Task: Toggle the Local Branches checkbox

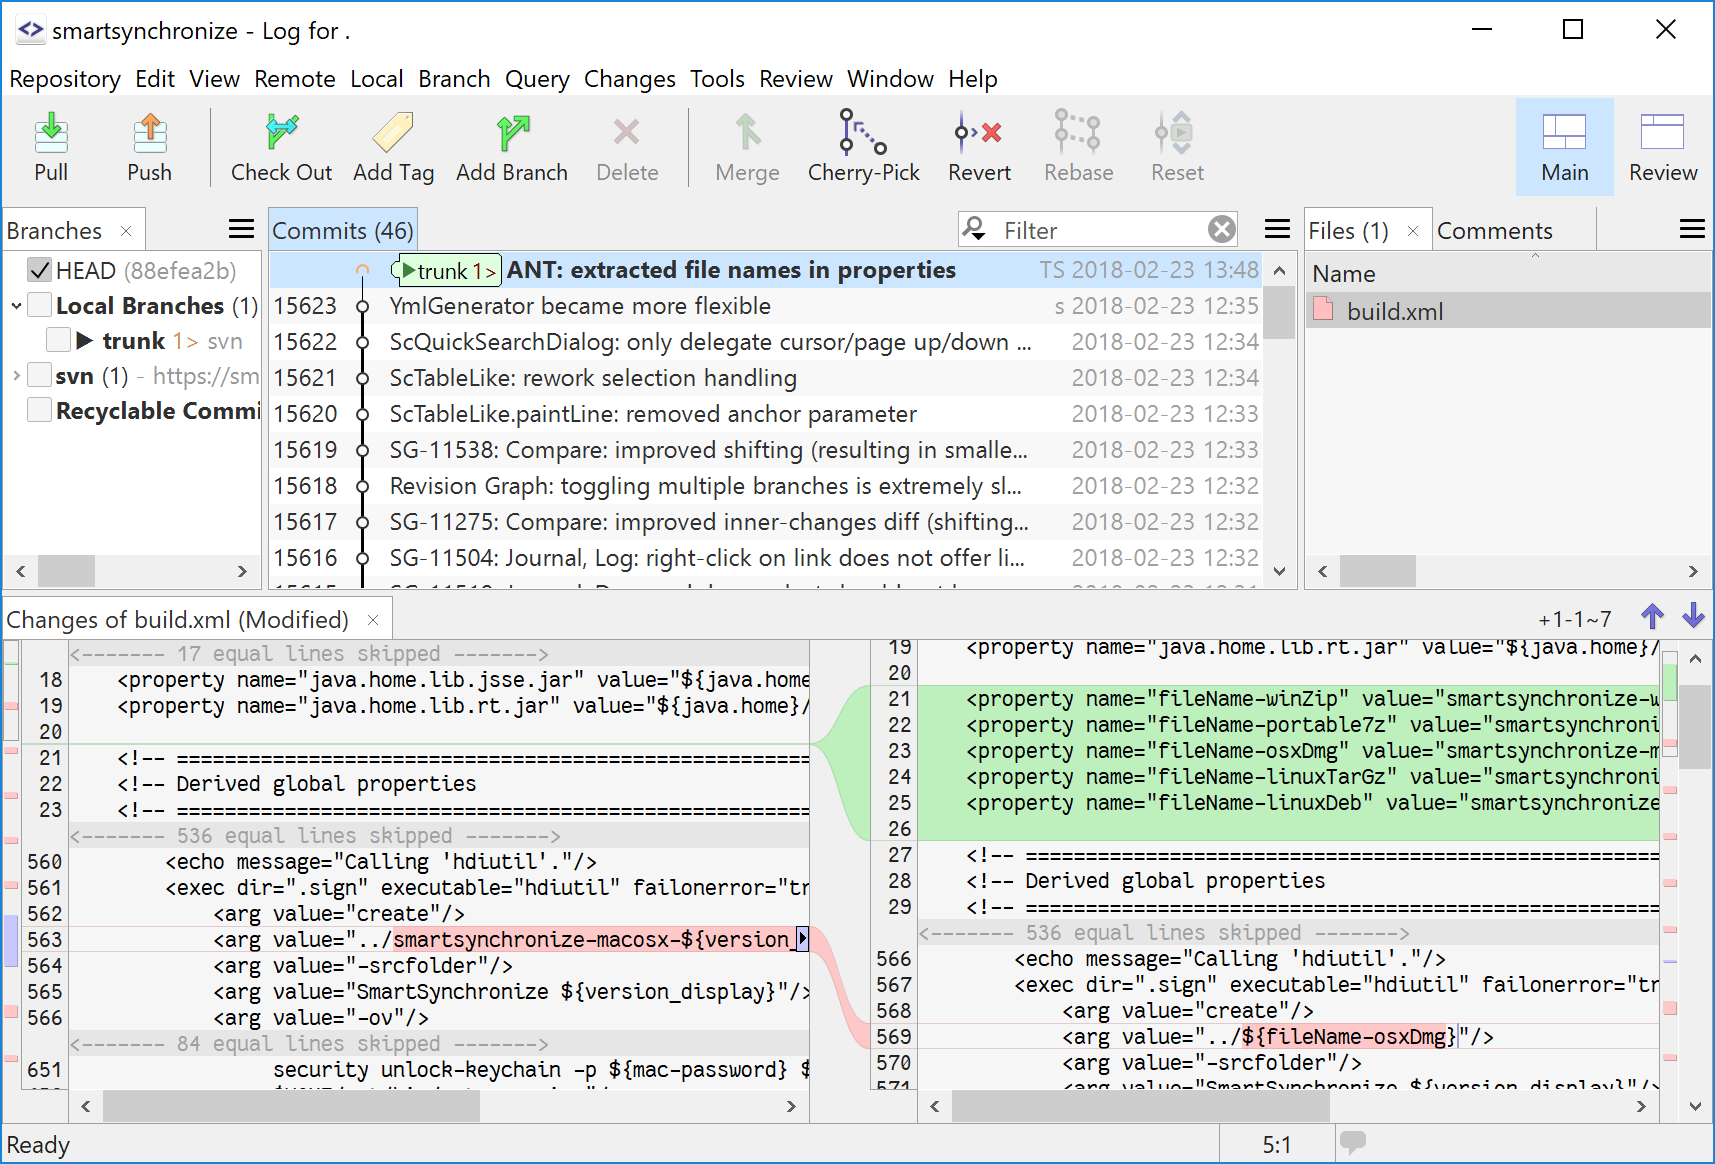Action: tap(40, 305)
